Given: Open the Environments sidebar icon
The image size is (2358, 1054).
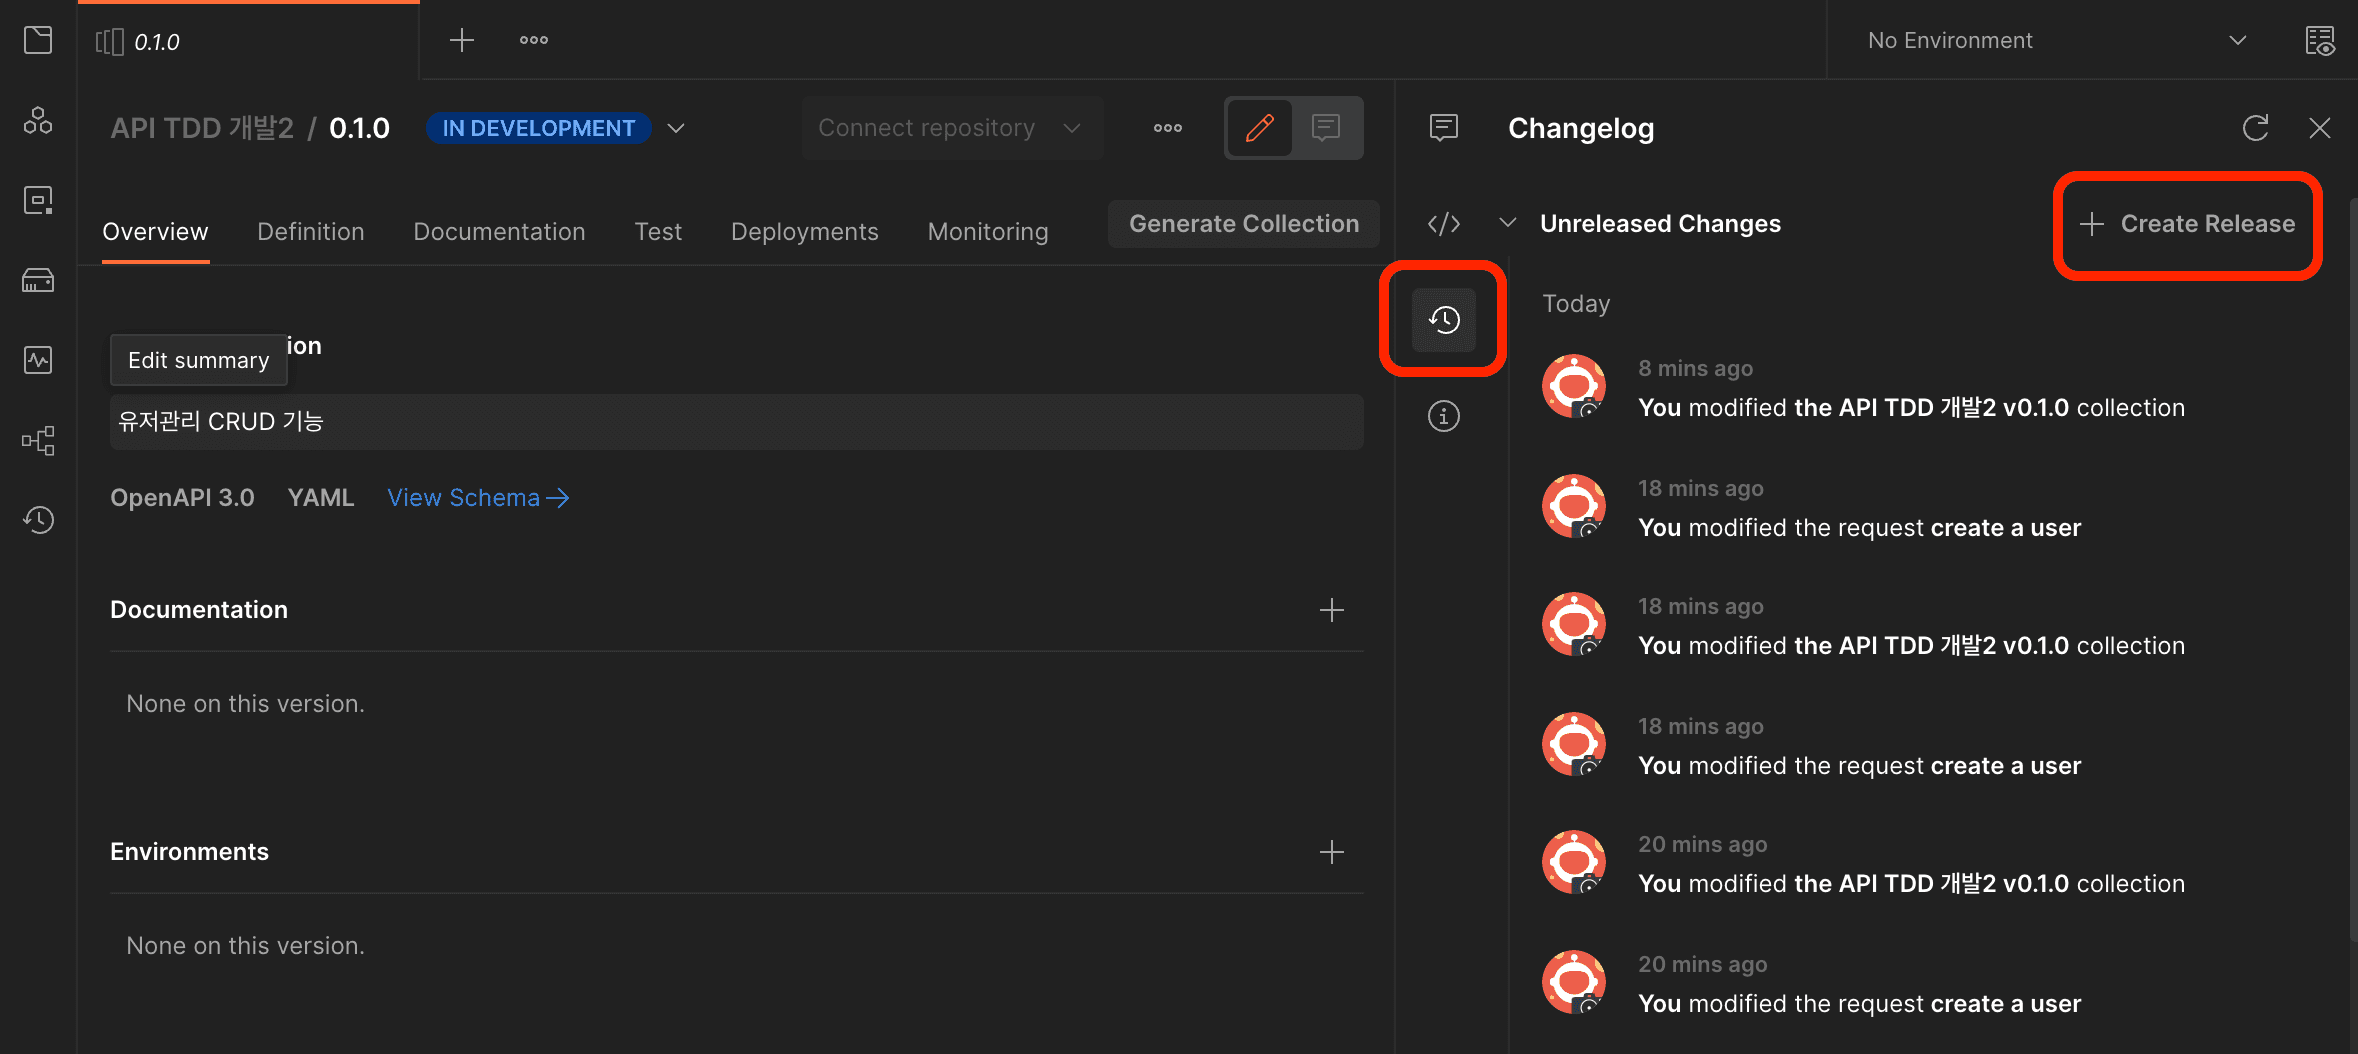Looking at the screenshot, I should pos(38,200).
